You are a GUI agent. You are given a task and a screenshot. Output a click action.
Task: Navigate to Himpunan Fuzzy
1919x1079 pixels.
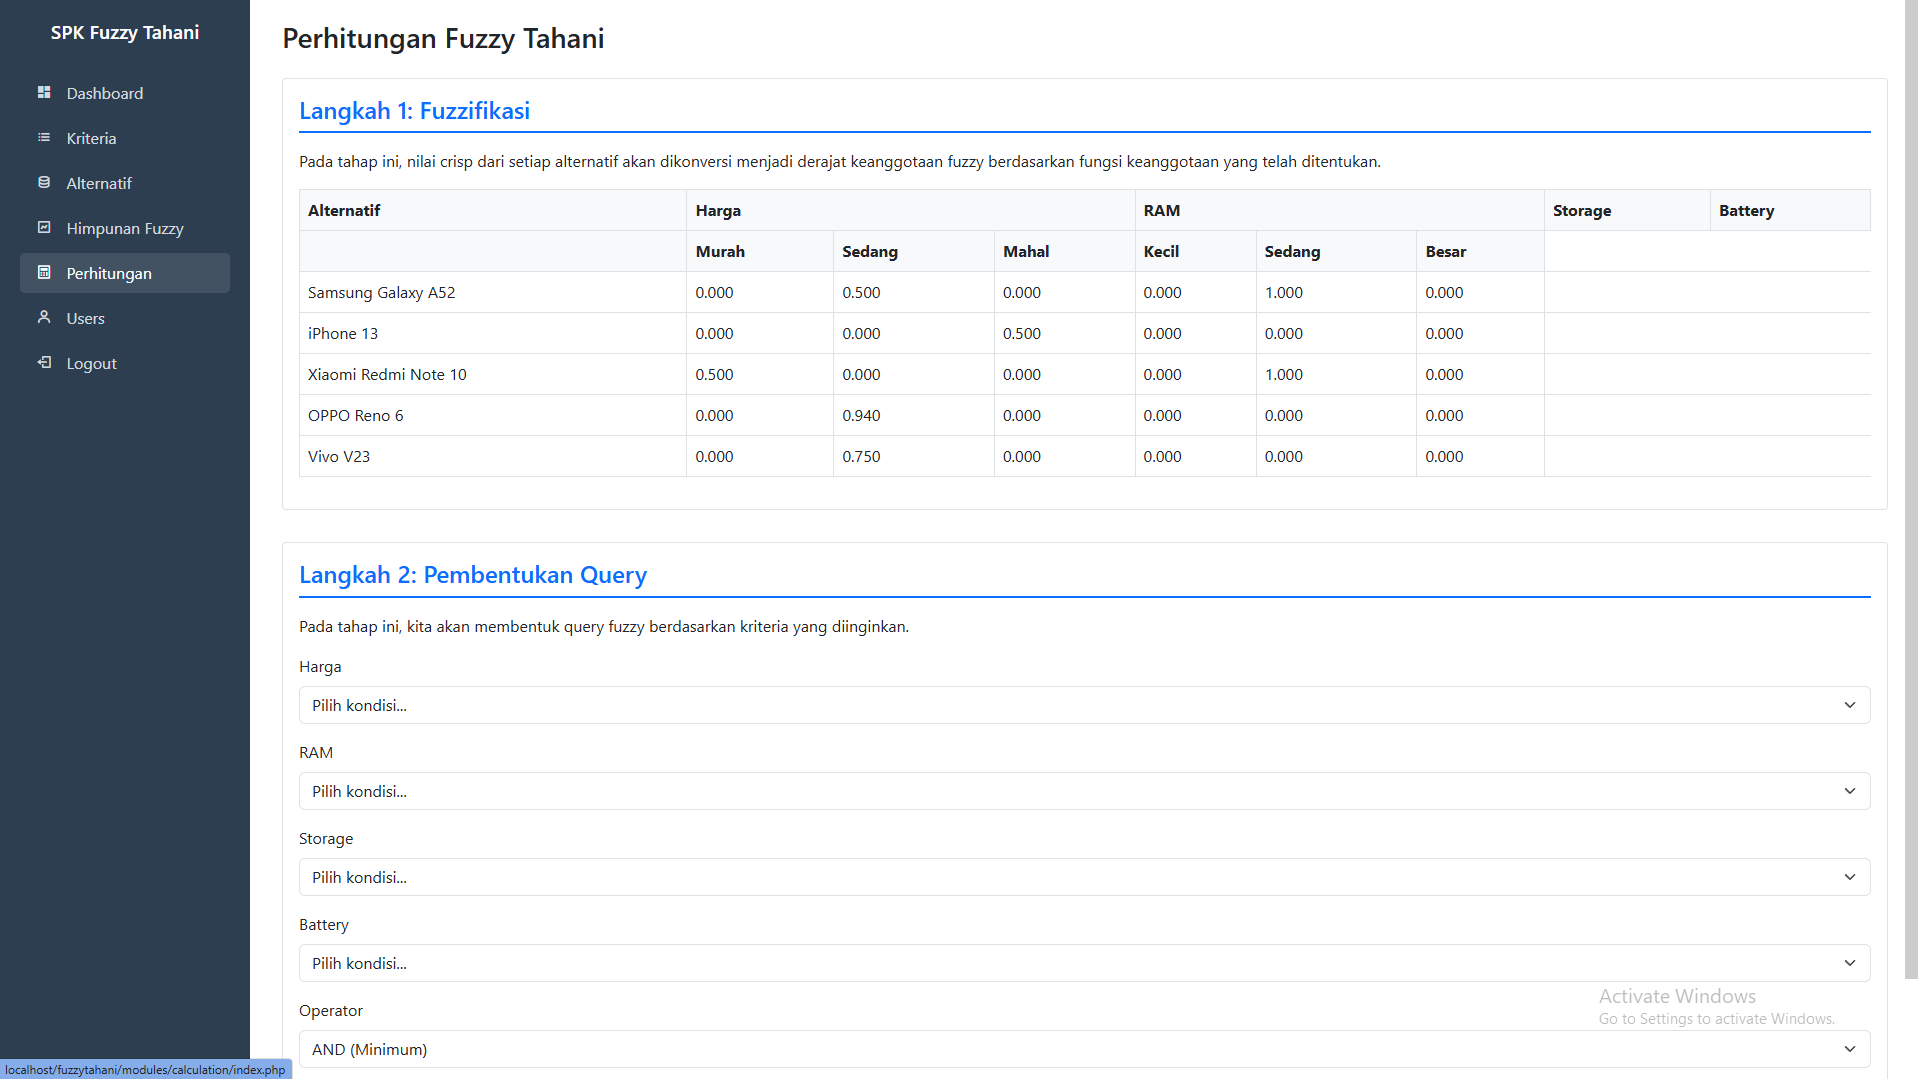pyautogui.click(x=125, y=228)
